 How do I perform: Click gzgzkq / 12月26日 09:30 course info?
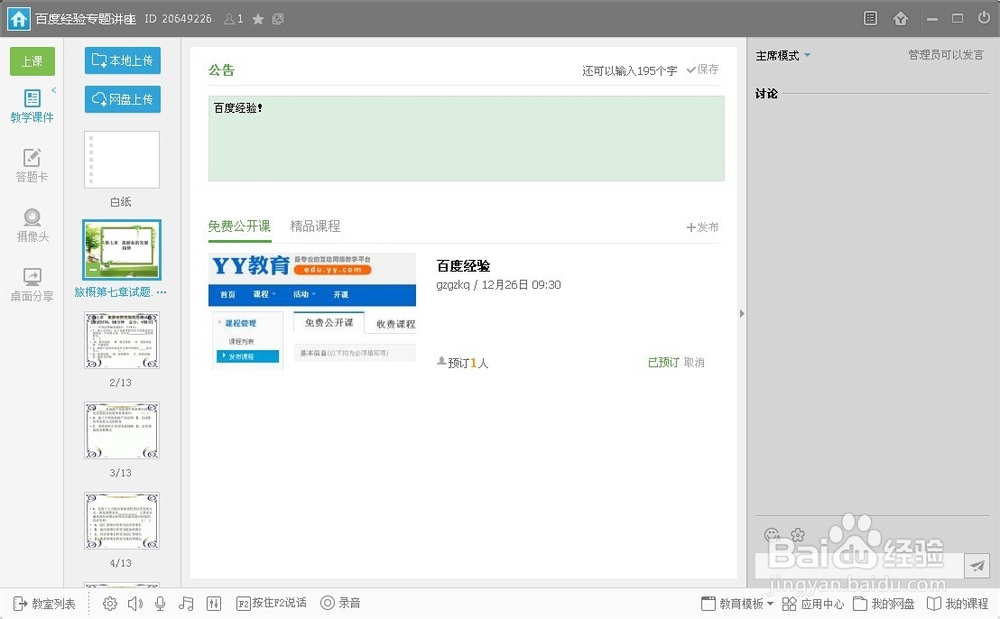(499, 285)
